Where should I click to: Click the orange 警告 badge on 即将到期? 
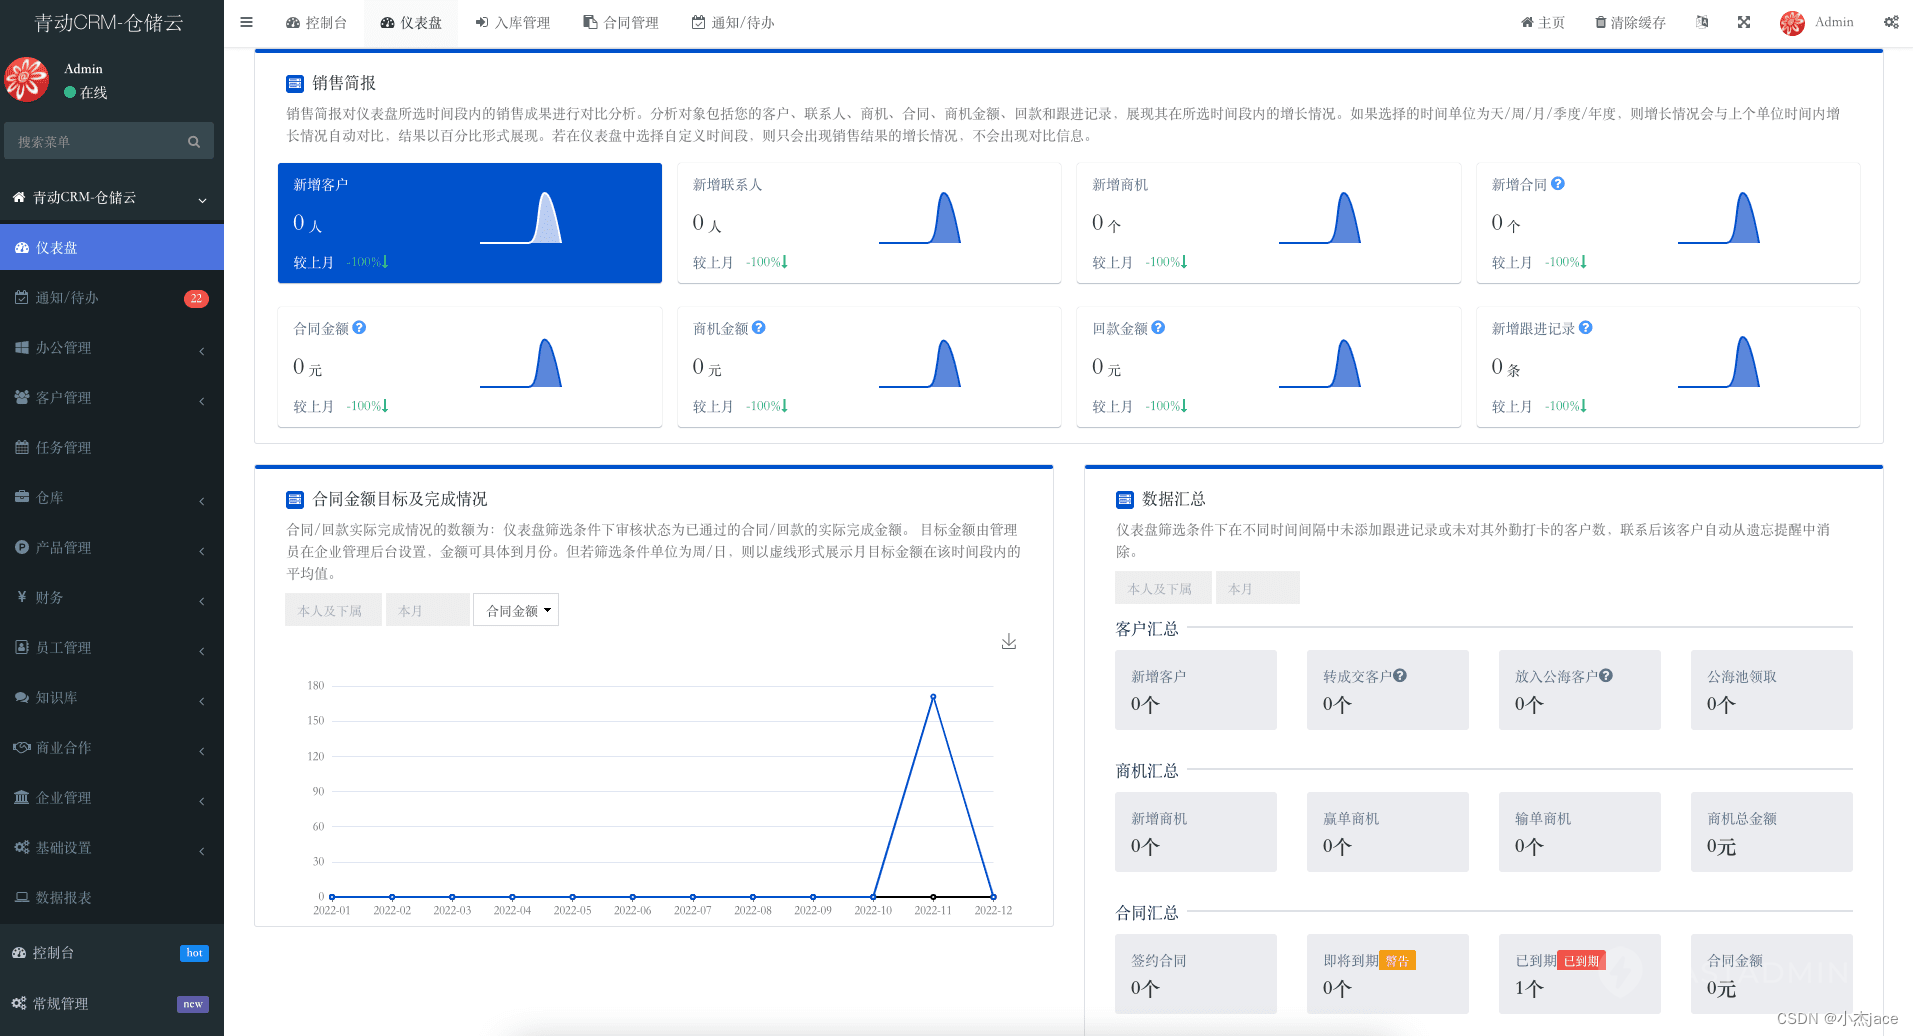[x=1397, y=961]
